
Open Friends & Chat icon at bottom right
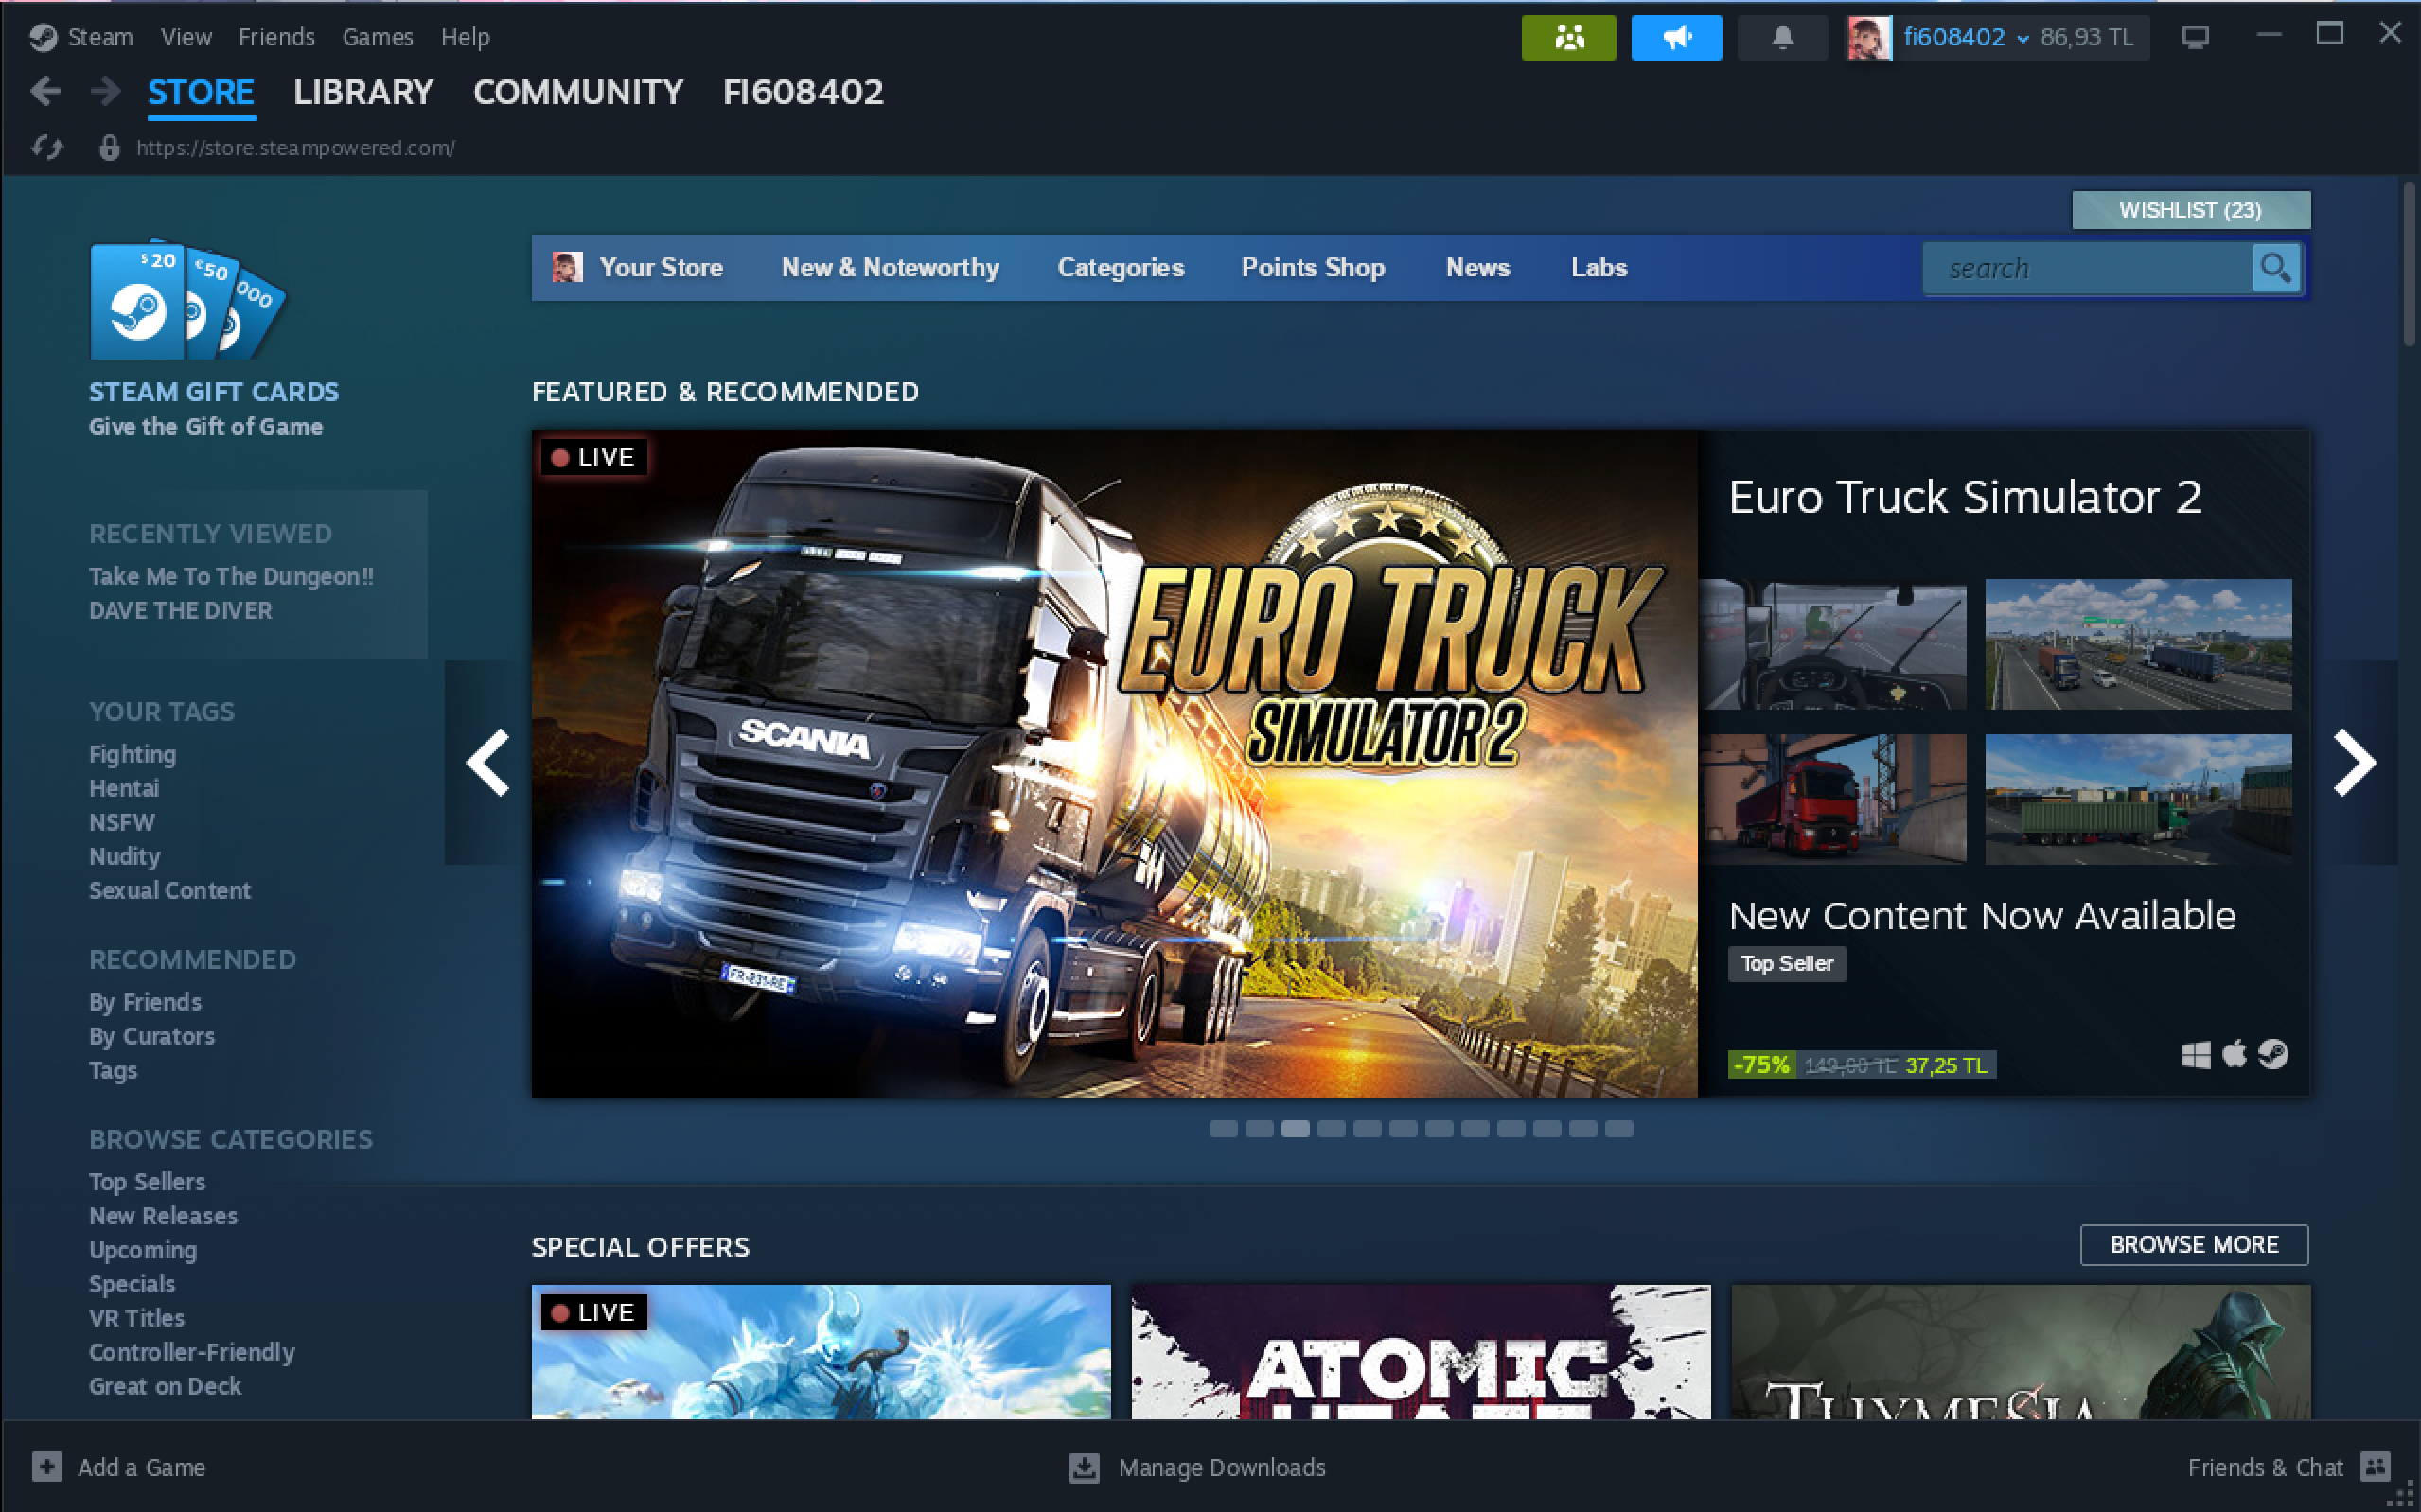click(2375, 1467)
